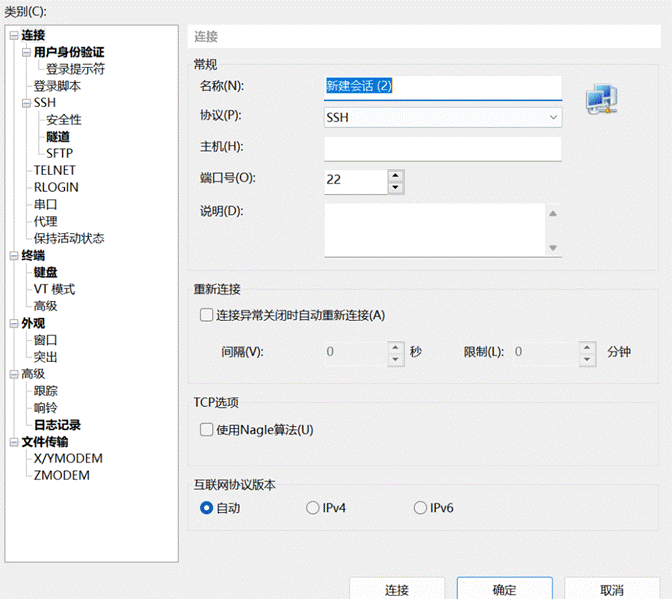Select 外观 tree label
This screenshot has height=599, width=672.
coord(33,323)
